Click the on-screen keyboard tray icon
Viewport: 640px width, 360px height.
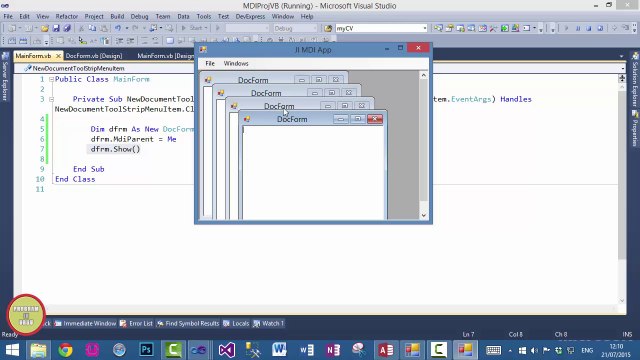(x=493, y=350)
